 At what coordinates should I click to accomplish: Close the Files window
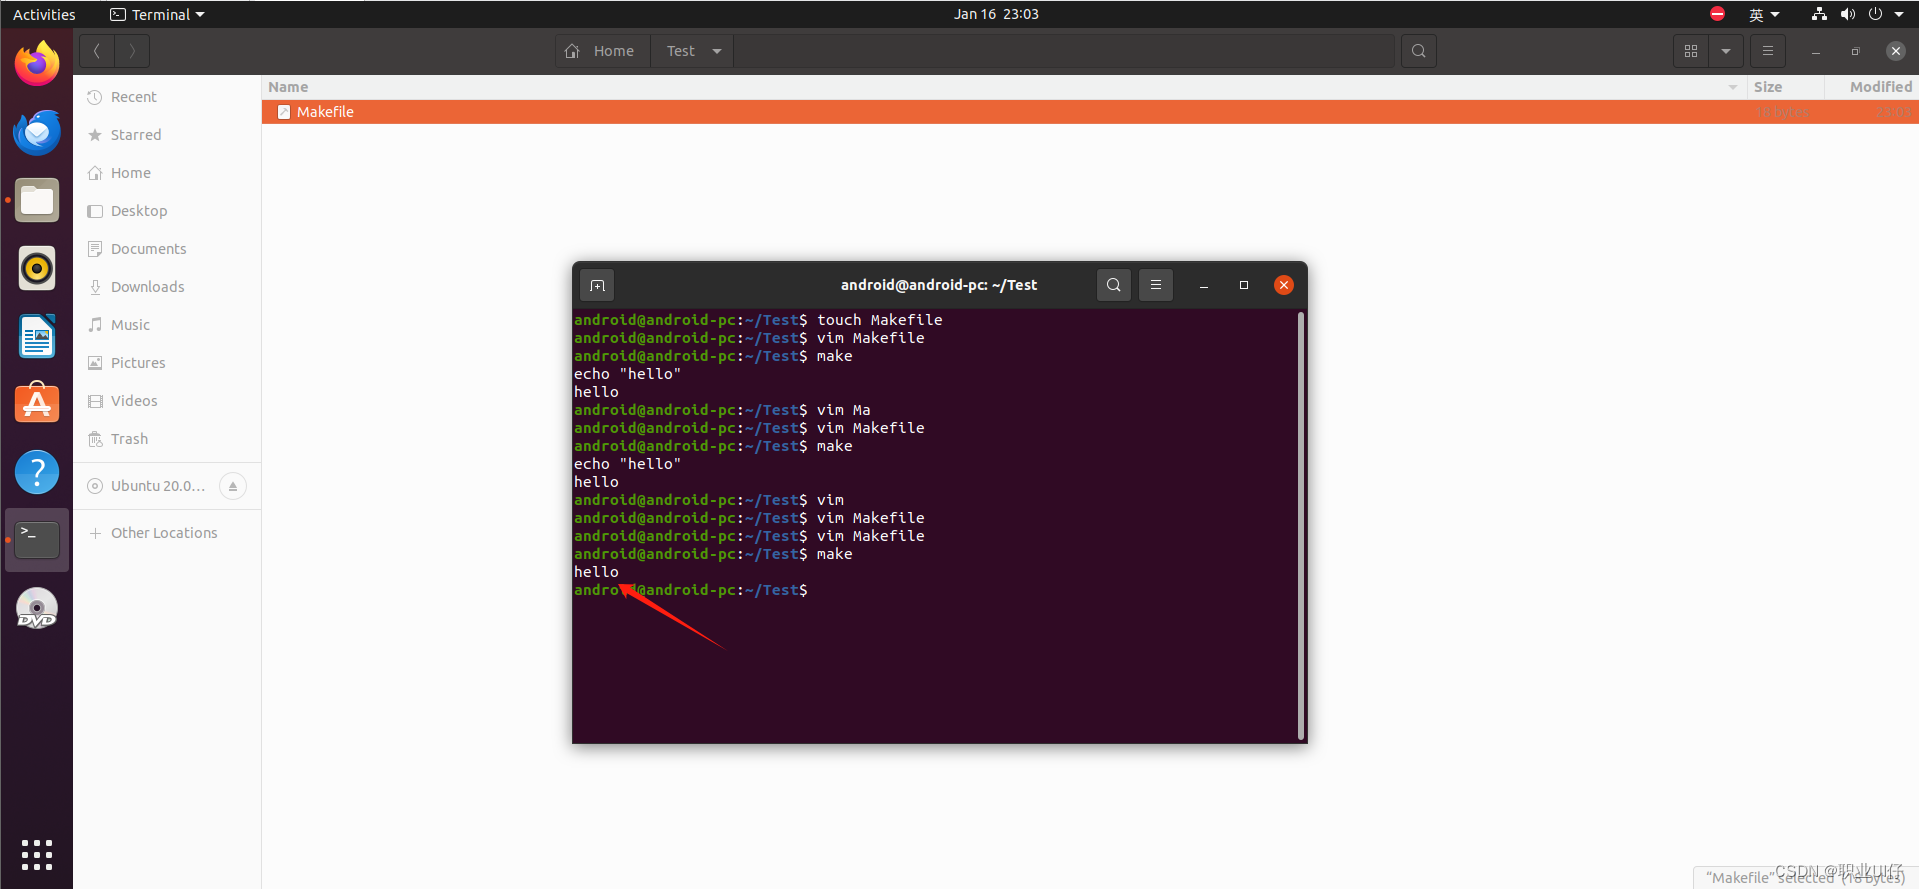tap(1895, 51)
